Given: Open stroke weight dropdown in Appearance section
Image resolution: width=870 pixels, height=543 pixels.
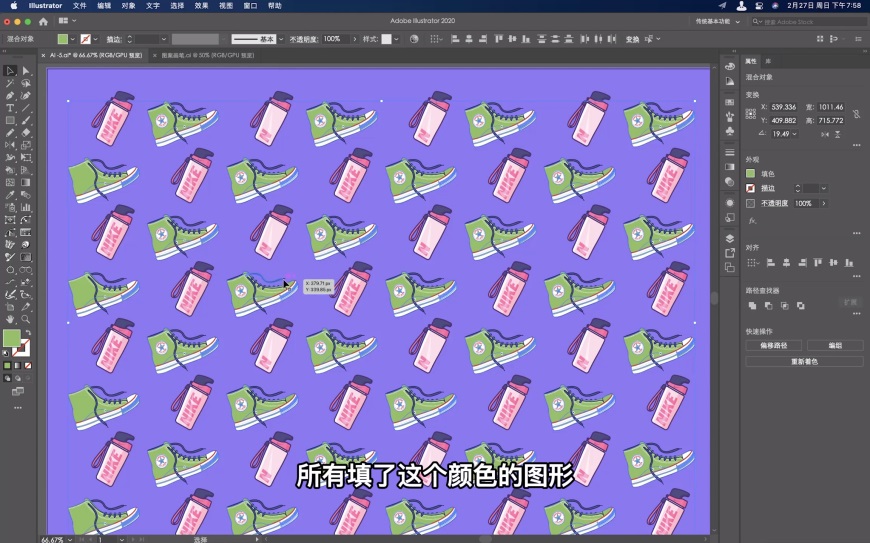Looking at the screenshot, I should click(x=823, y=189).
